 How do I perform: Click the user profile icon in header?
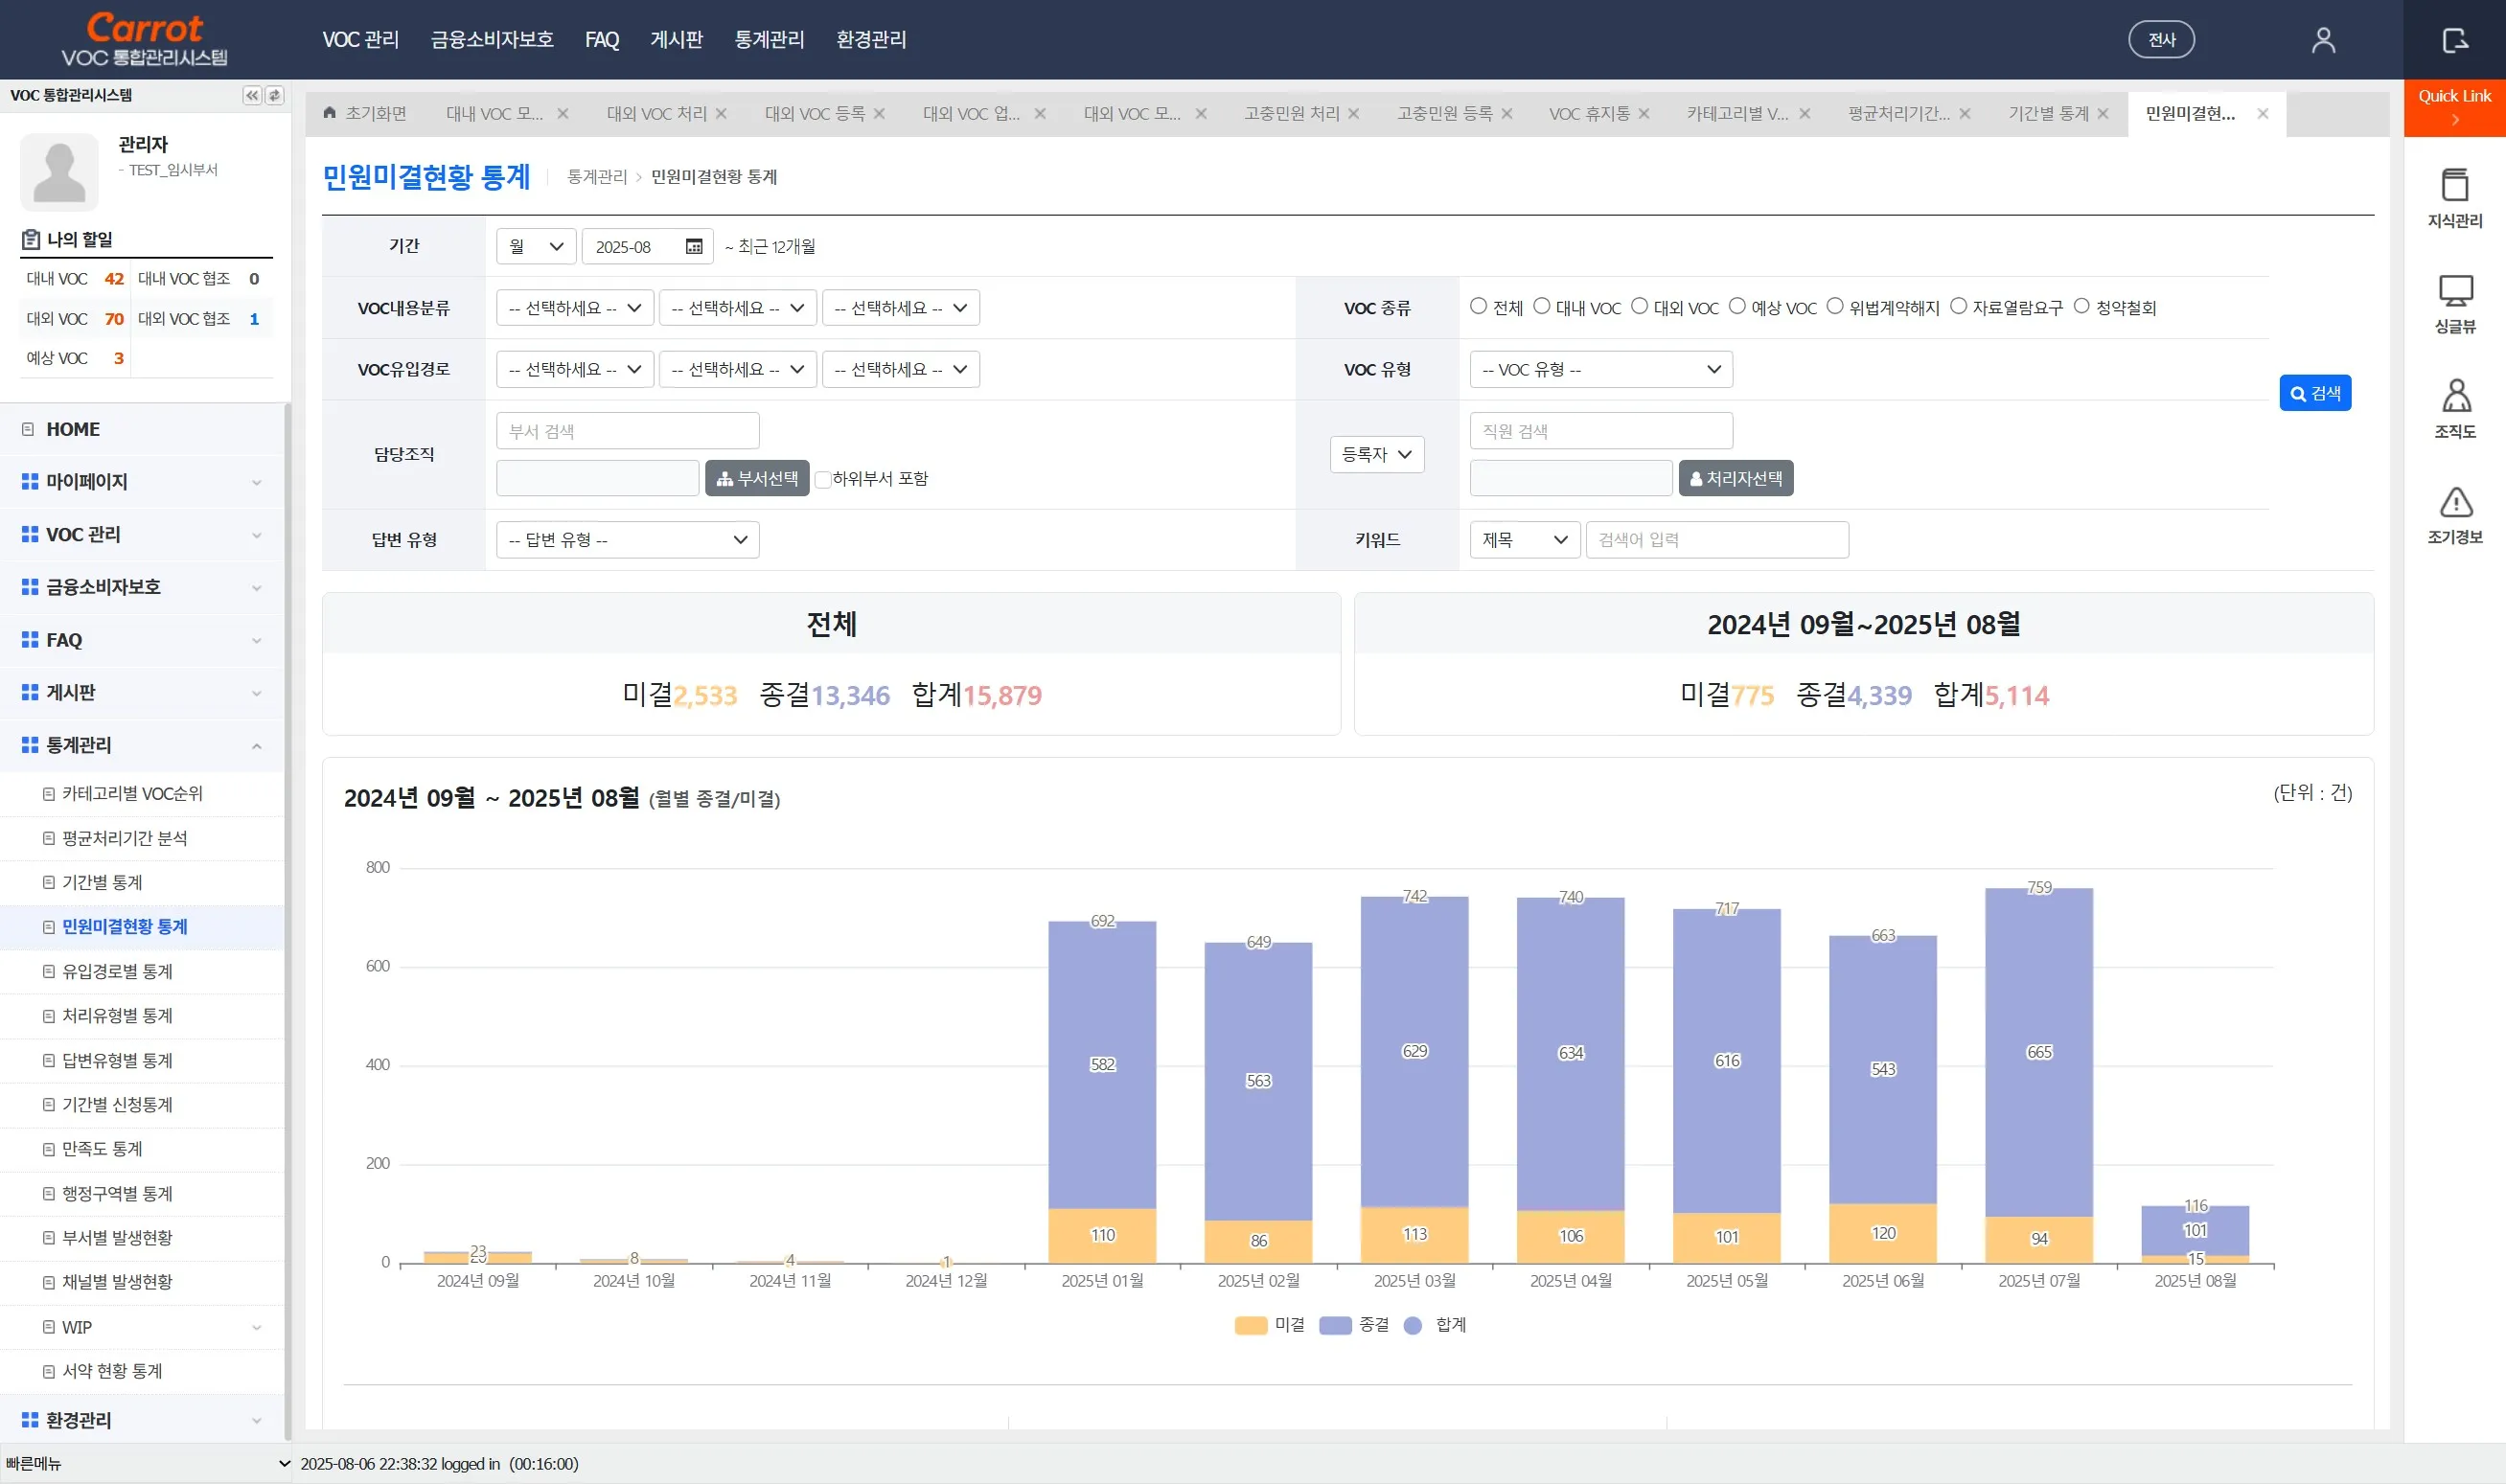click(2323, 40)
